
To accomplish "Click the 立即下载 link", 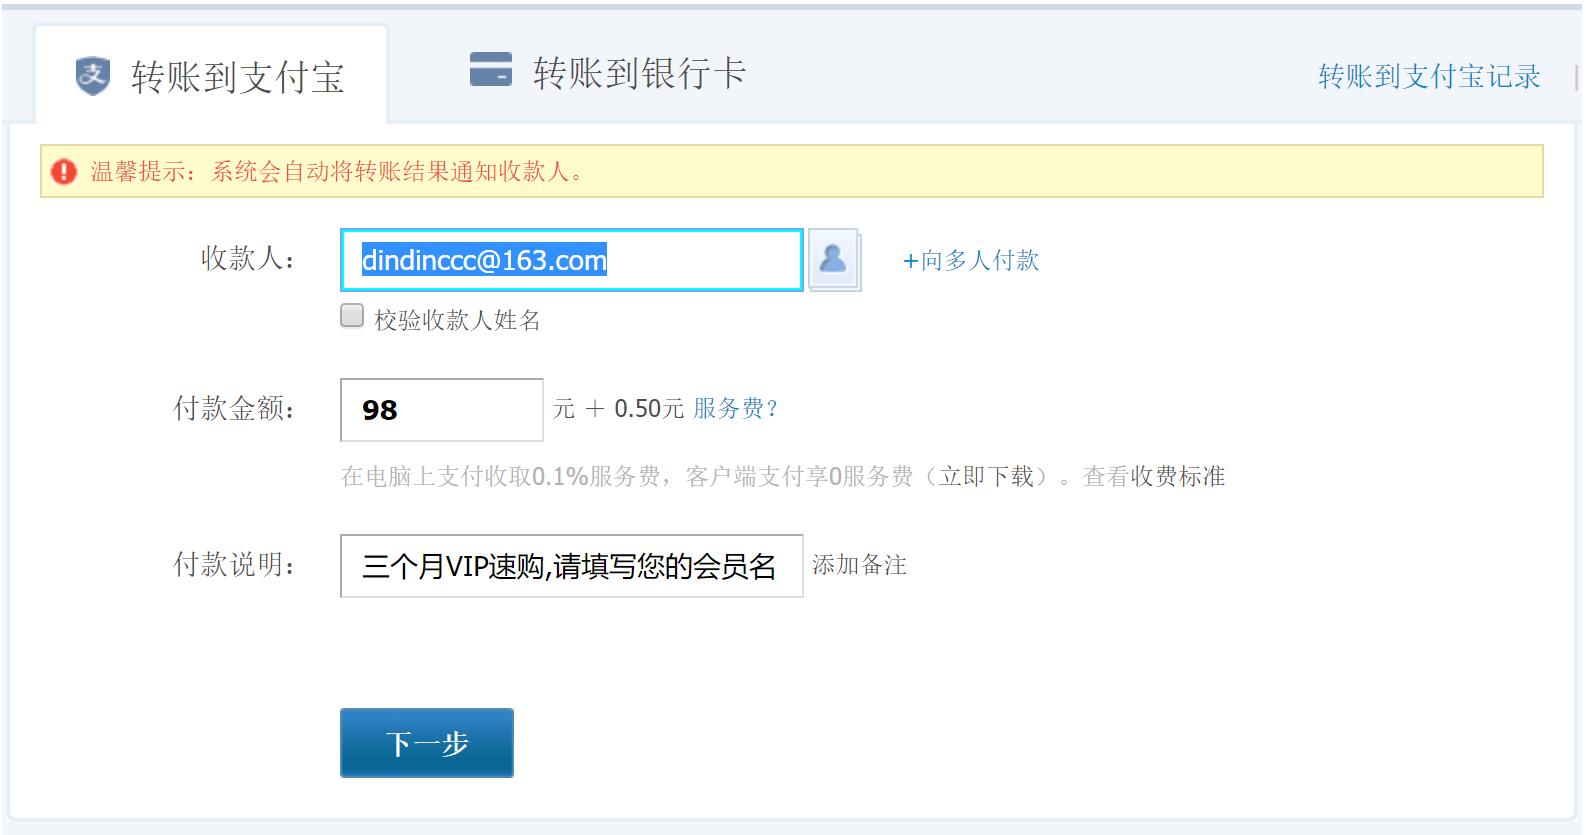I will click(x=986, y=477).
